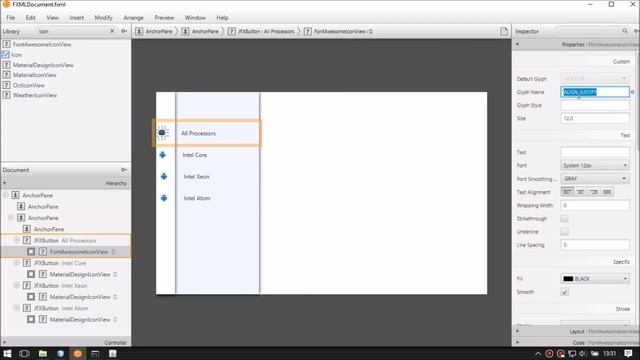Collapse the JFXButton Intel Xeon tree node
The width and height of the screenshot is (640, 360).
pyautogui.click(x=17, y=285)
